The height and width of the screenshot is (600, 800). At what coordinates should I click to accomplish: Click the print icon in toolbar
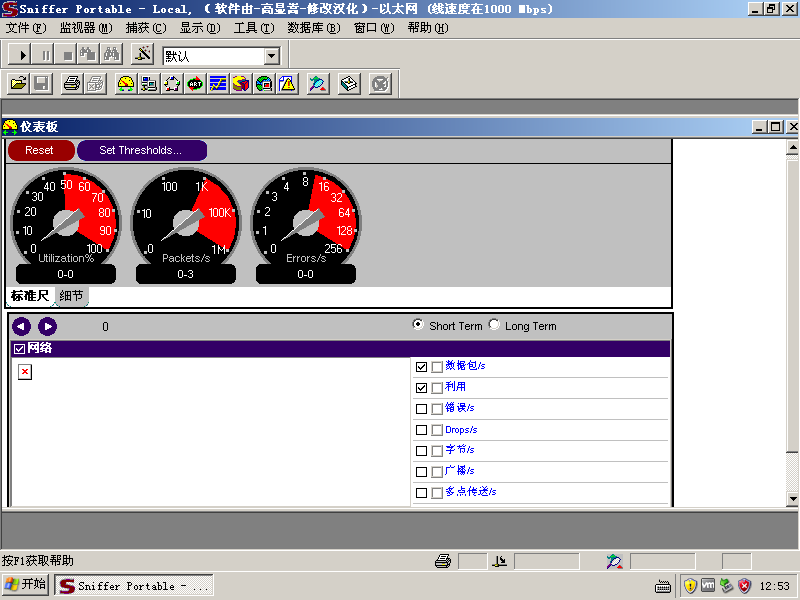tap(72, 84)
